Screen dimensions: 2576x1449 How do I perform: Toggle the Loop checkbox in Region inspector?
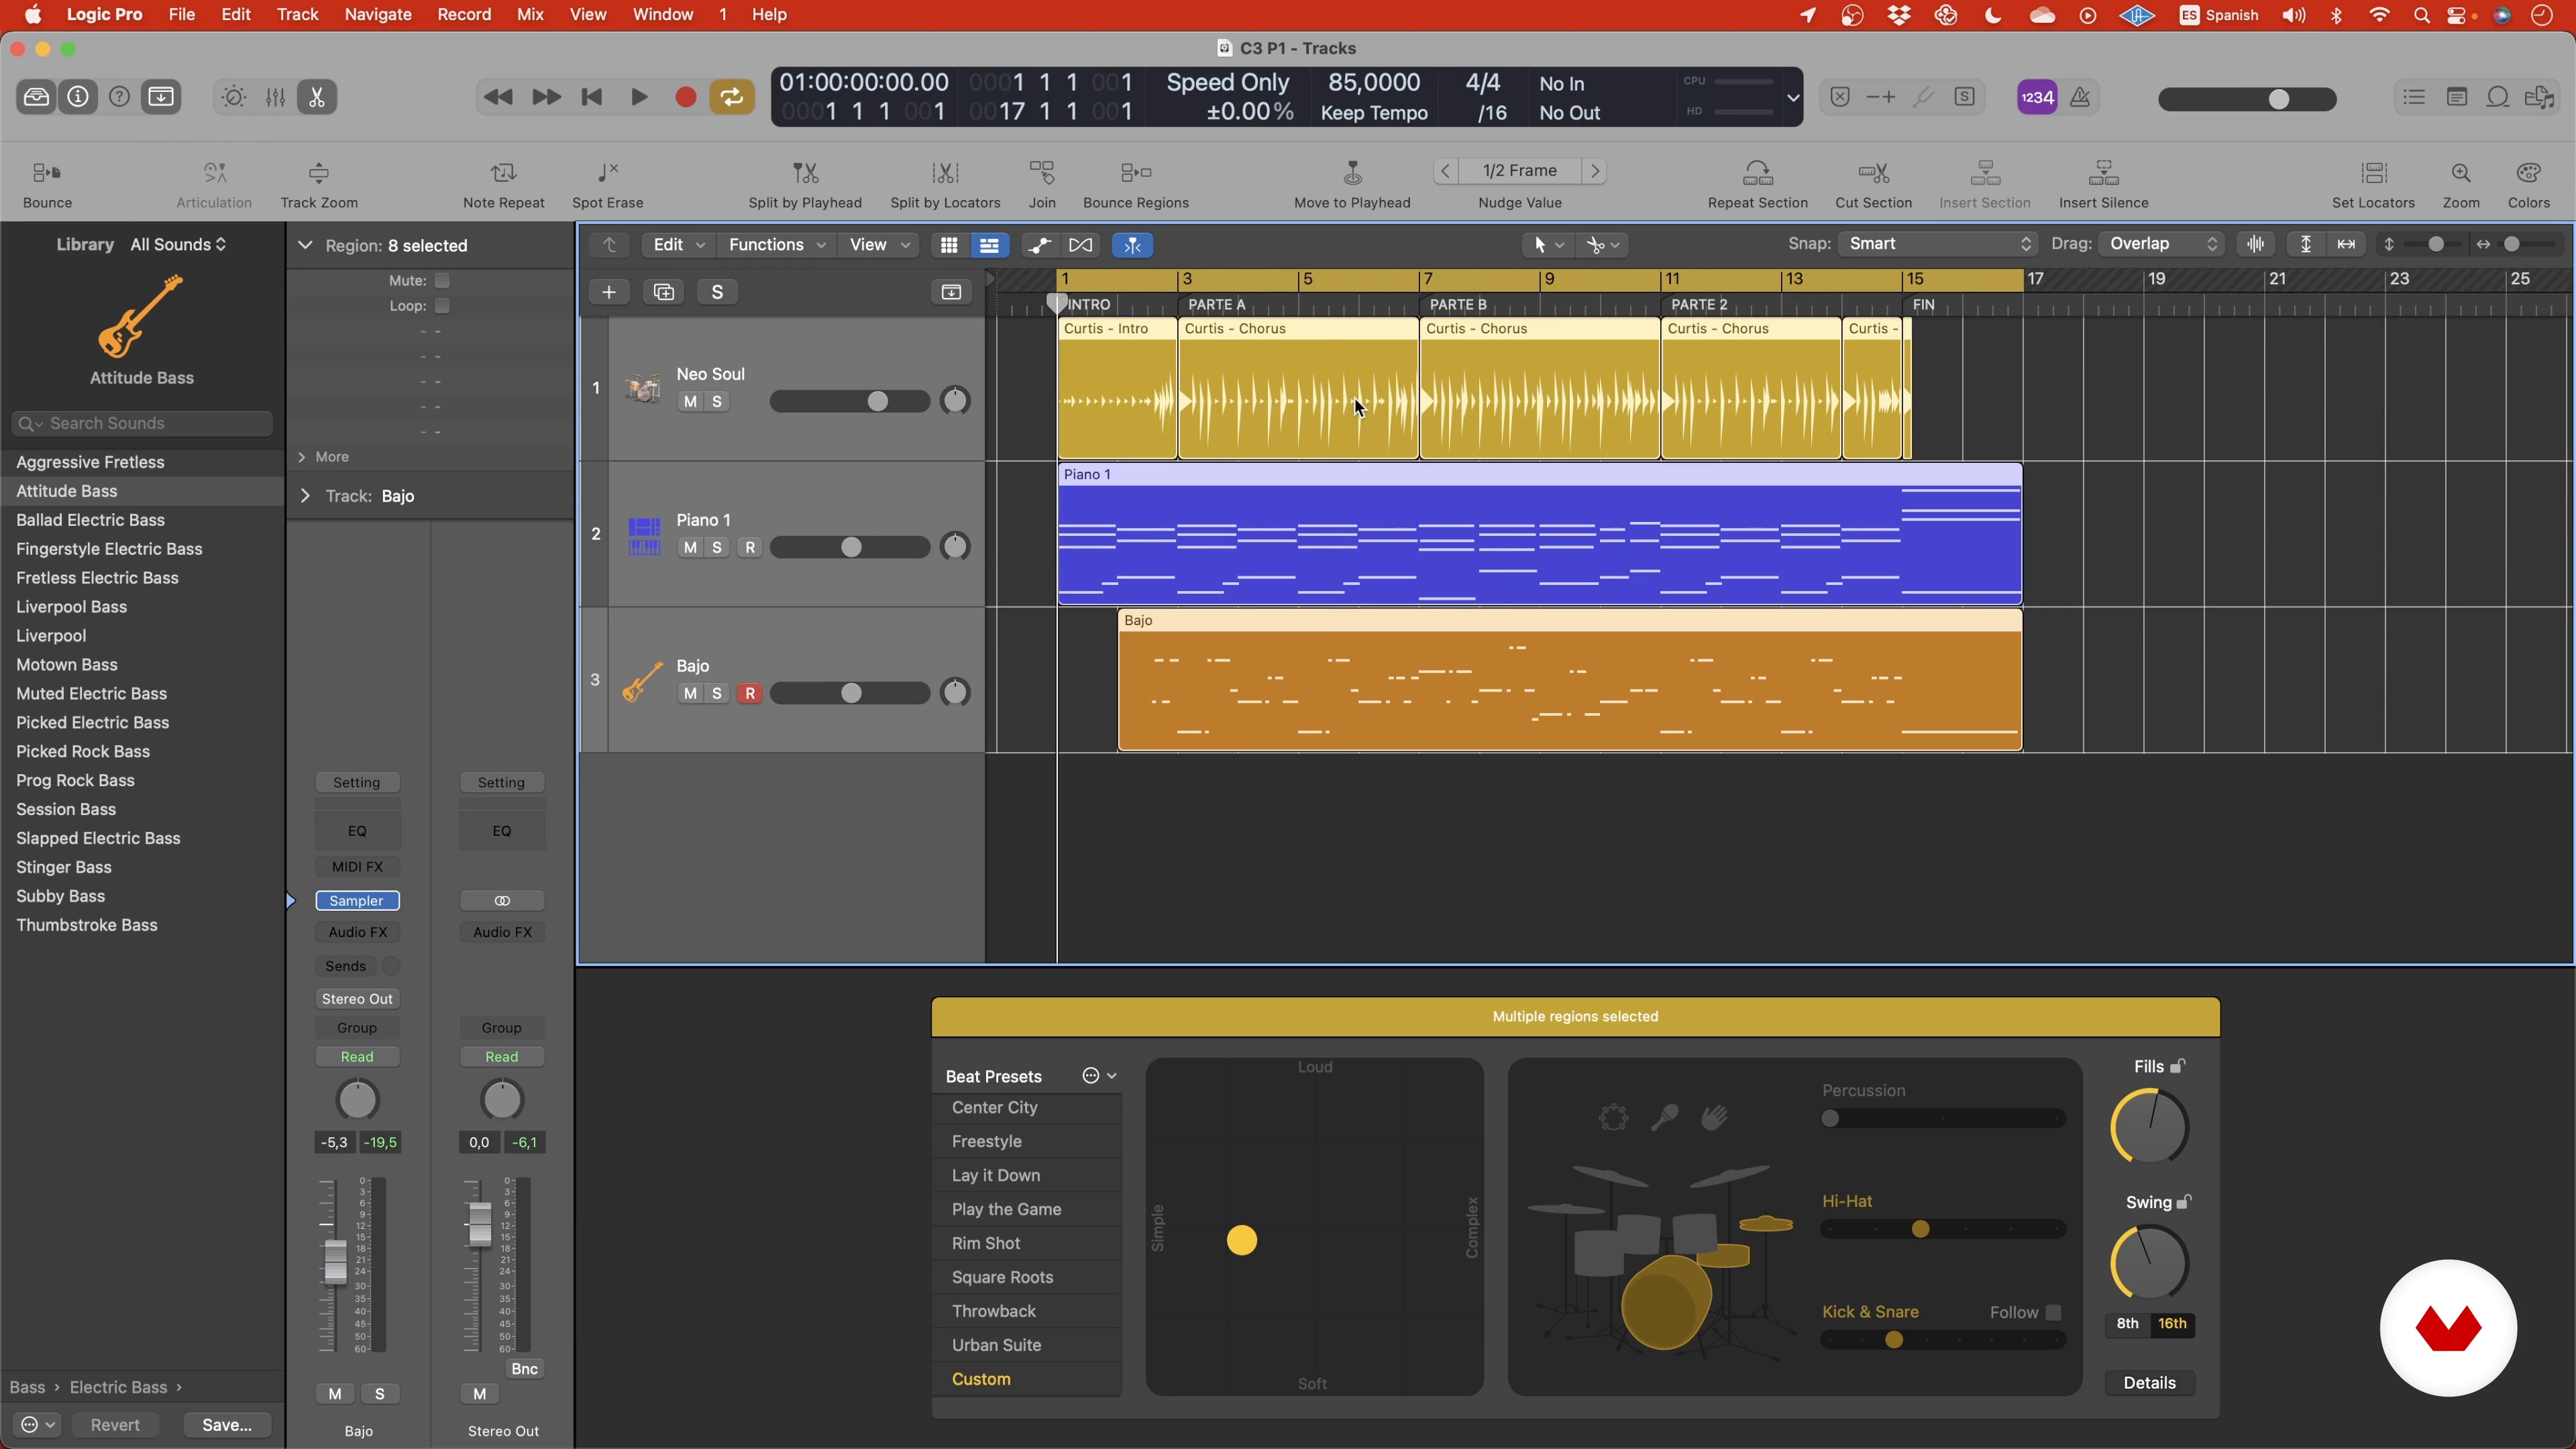[x=442, y=306]
